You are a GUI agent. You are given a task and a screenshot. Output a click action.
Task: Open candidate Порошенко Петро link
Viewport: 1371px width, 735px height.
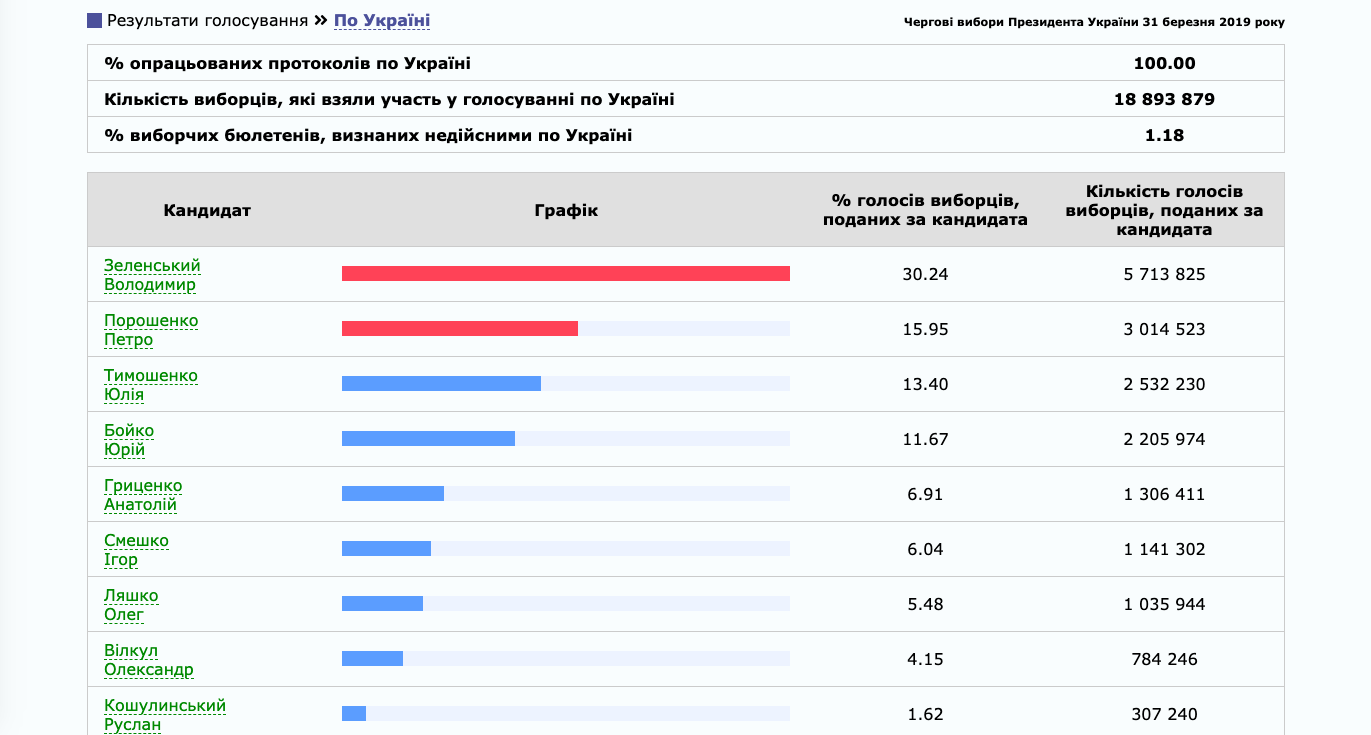click(x=151, y=330)
